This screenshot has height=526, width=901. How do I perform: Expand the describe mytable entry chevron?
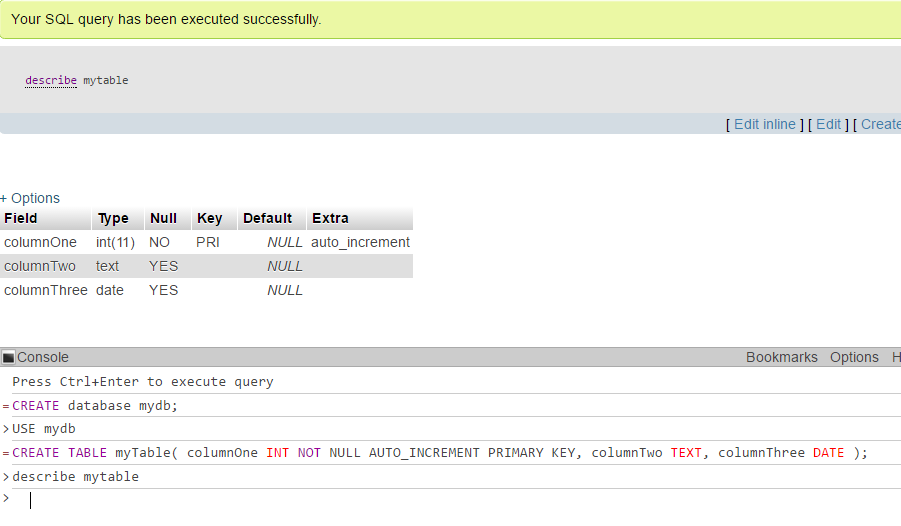point(6,477)
